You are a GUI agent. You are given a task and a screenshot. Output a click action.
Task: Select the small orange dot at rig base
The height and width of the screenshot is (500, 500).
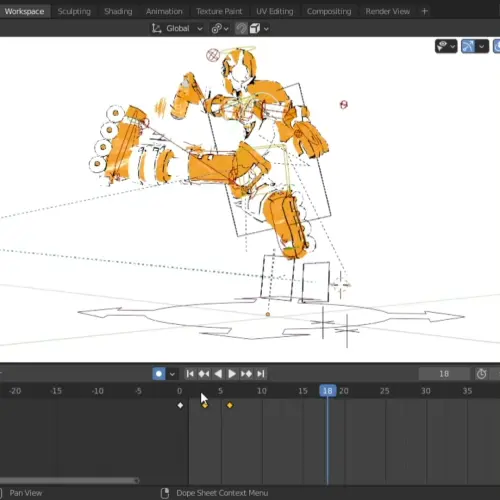[x=268, y=314]
